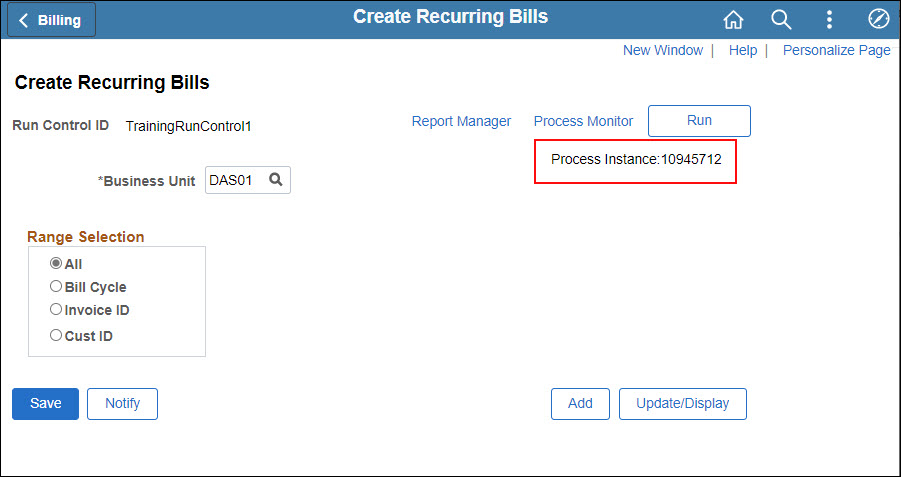The width and height of the screenshot is (901, 477).
Task: Click the Add button
Action: [x=580, y=404]
